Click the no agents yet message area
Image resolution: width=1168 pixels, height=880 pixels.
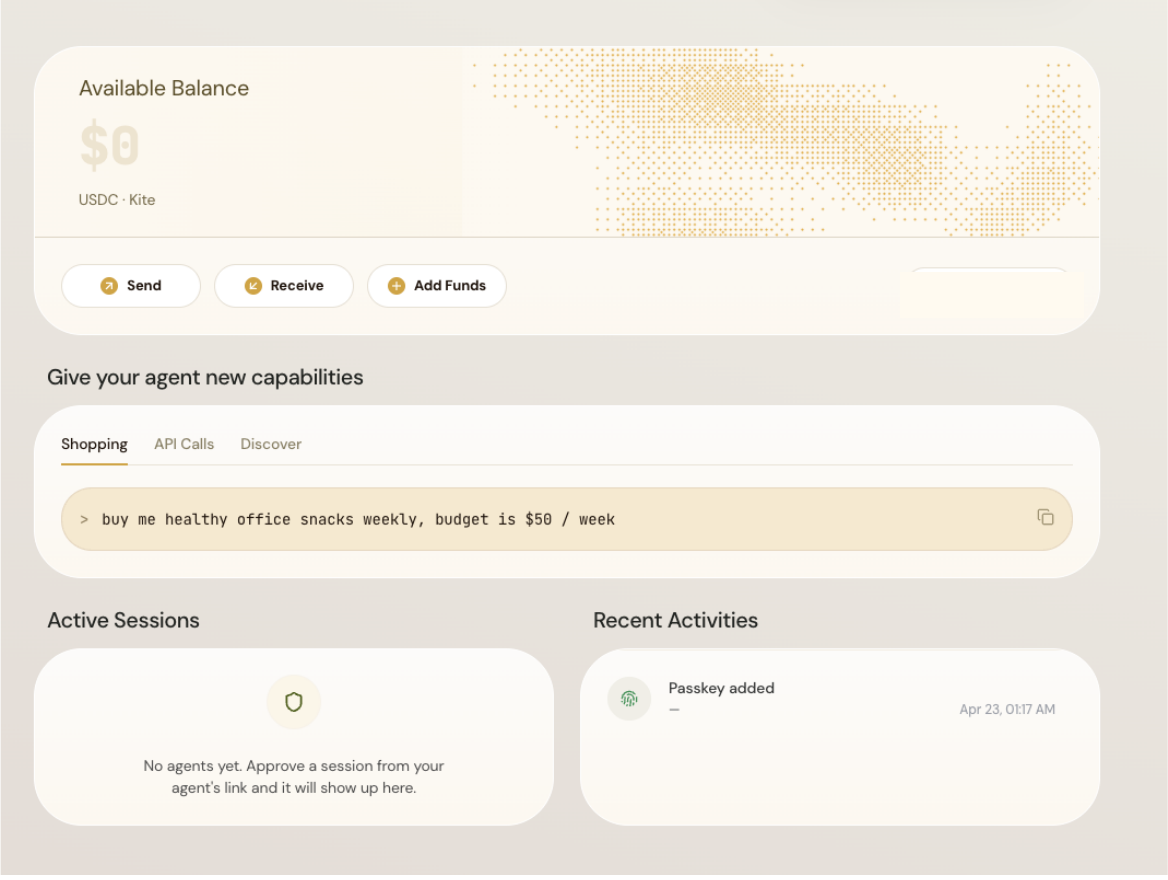pyautogui.click(x=294, y=776)
